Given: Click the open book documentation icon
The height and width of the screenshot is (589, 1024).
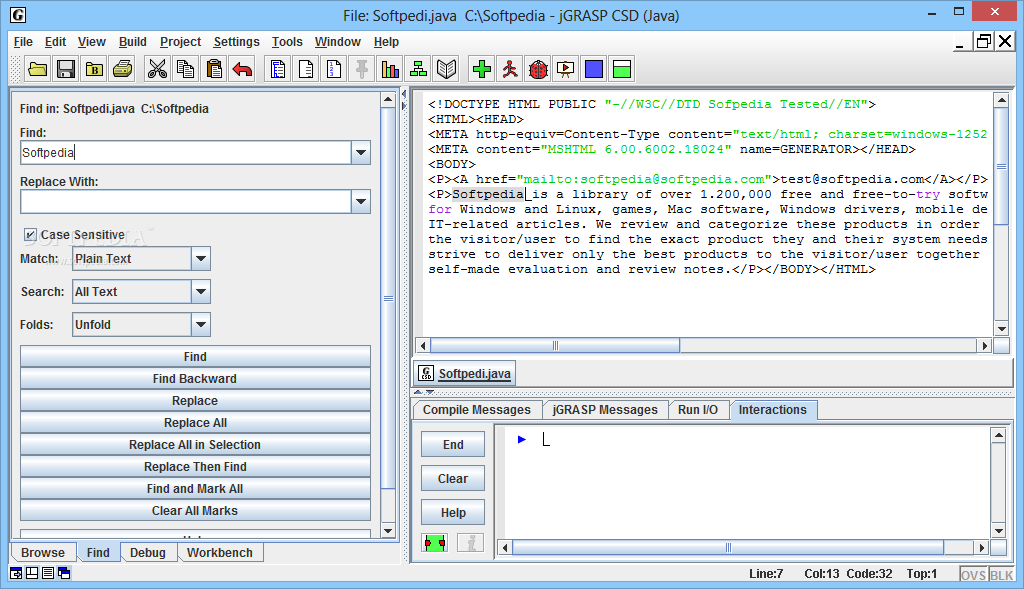Looking at the screenshot, I should pos(446,69).
